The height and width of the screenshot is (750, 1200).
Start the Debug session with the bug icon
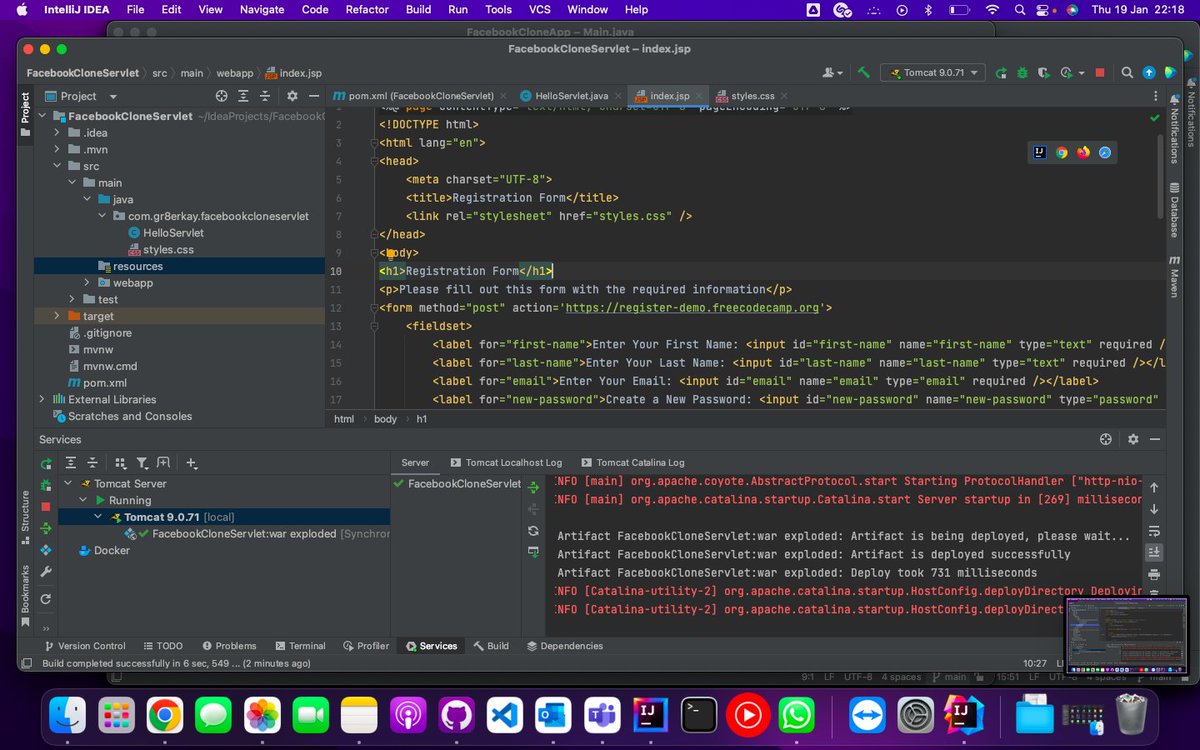click(1022, 72)
